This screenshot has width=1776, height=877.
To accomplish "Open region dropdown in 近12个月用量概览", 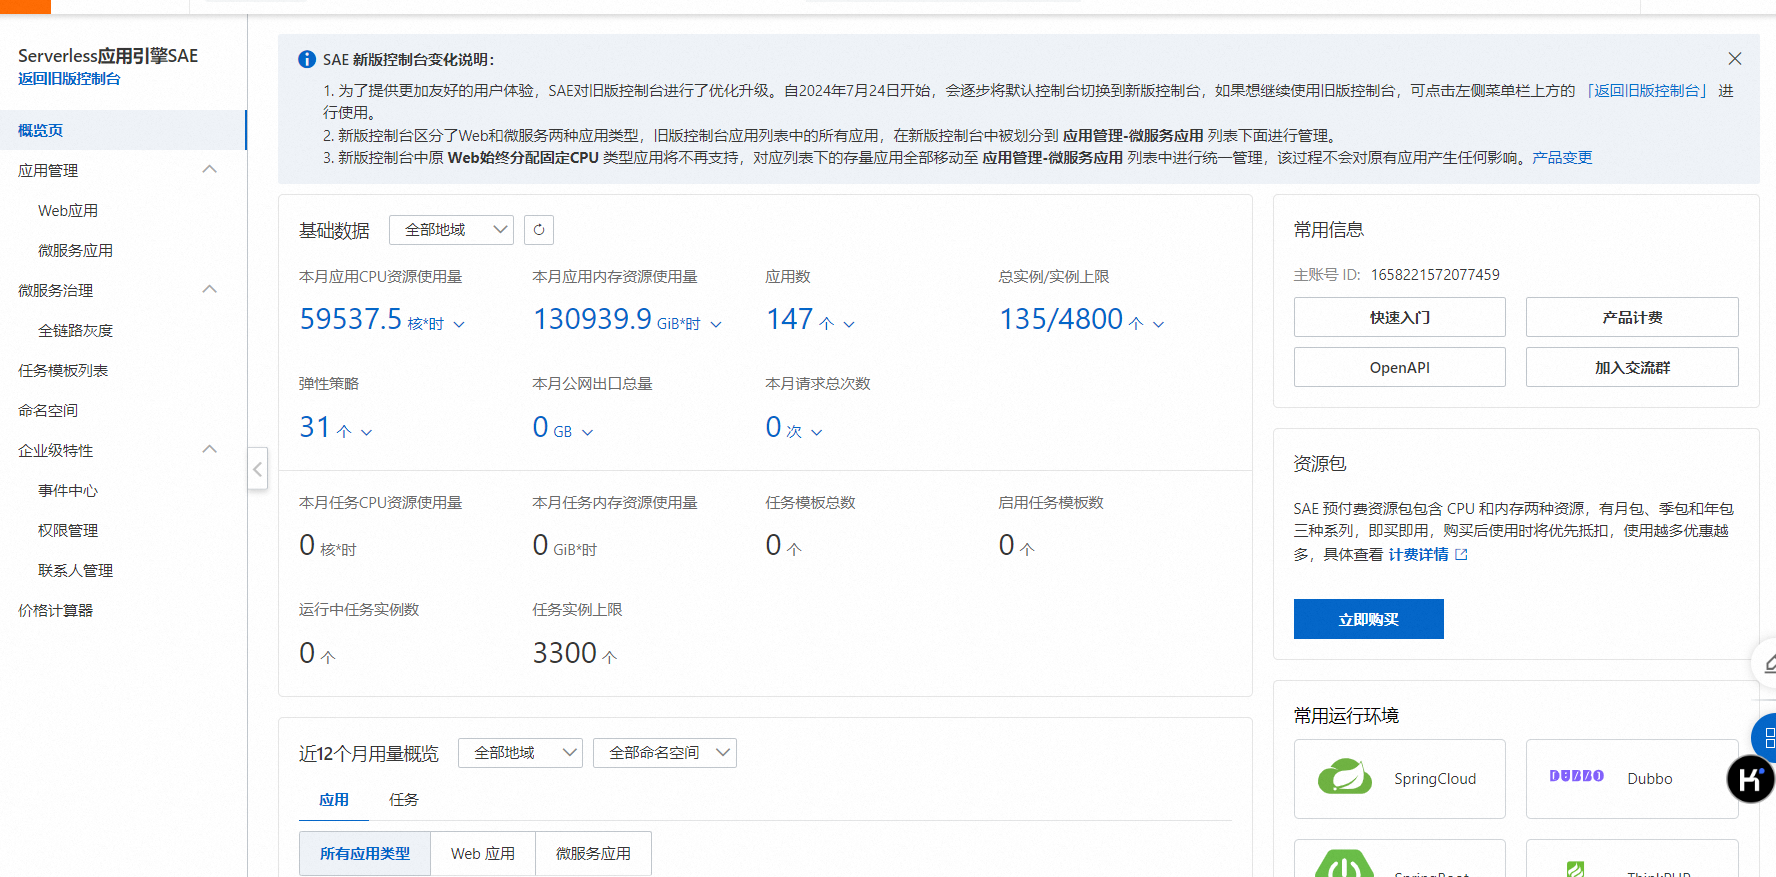I will [x=520, y=753].
